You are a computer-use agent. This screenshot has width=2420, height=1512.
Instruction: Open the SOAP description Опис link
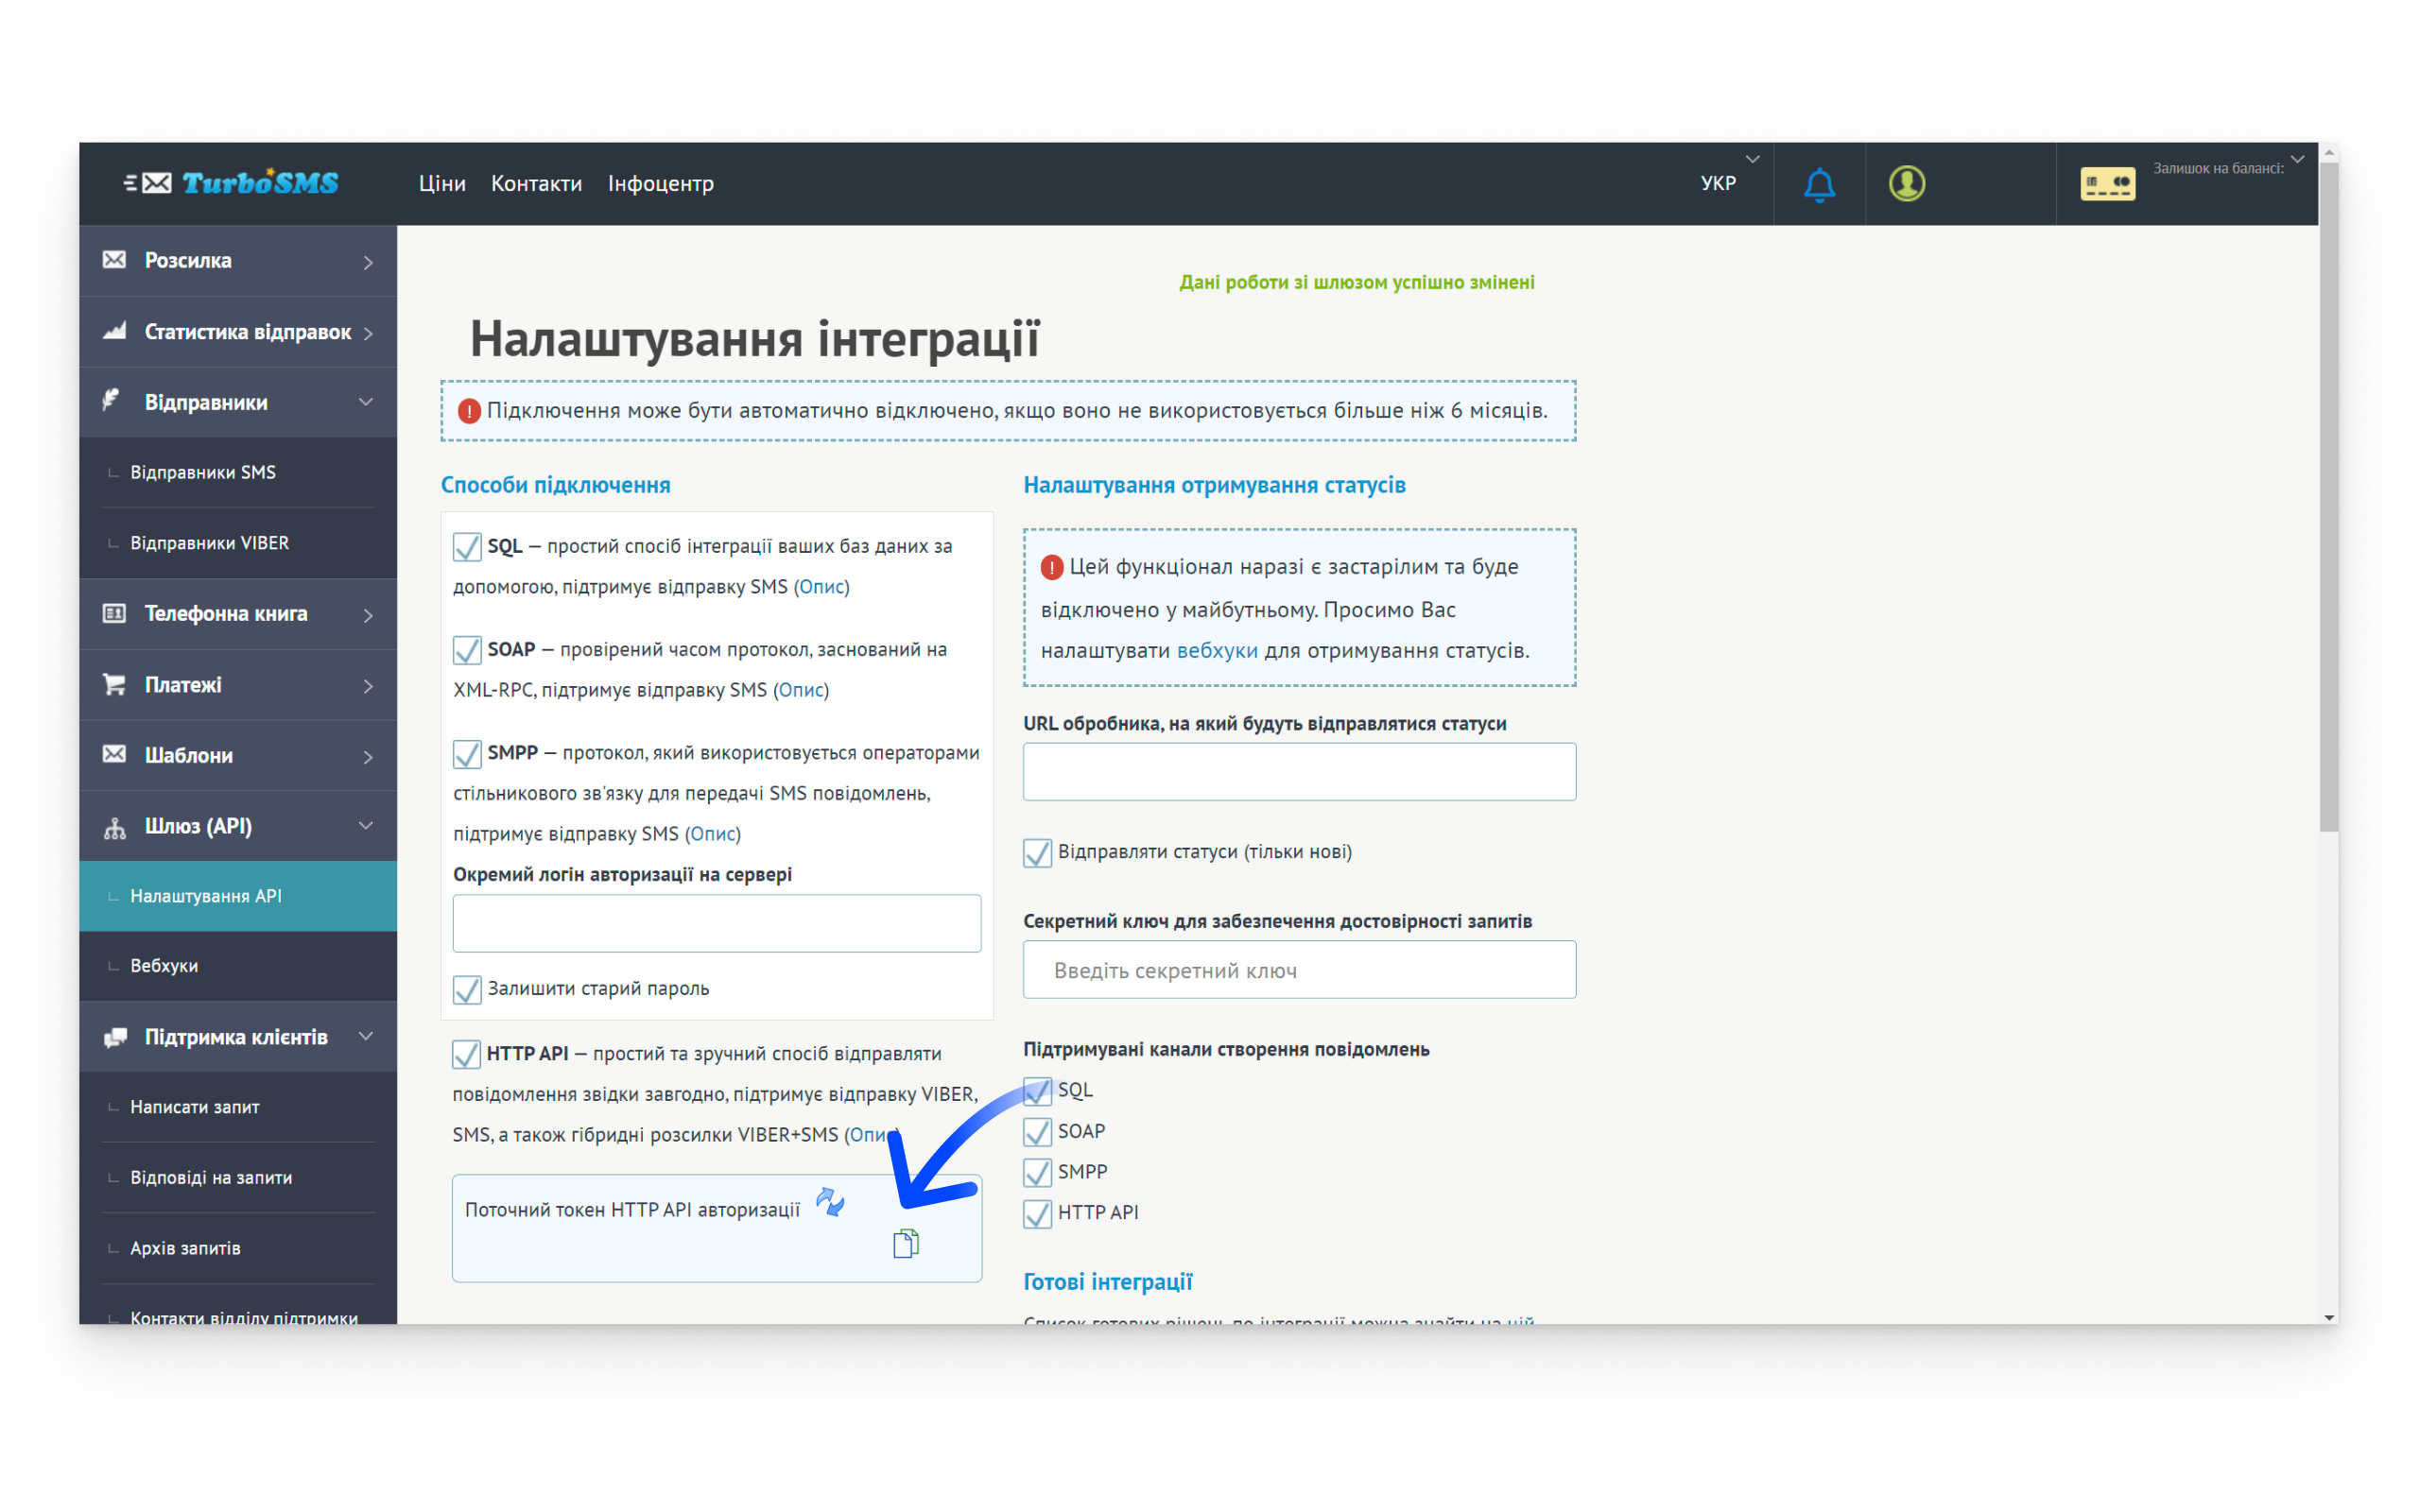[801, 690]
